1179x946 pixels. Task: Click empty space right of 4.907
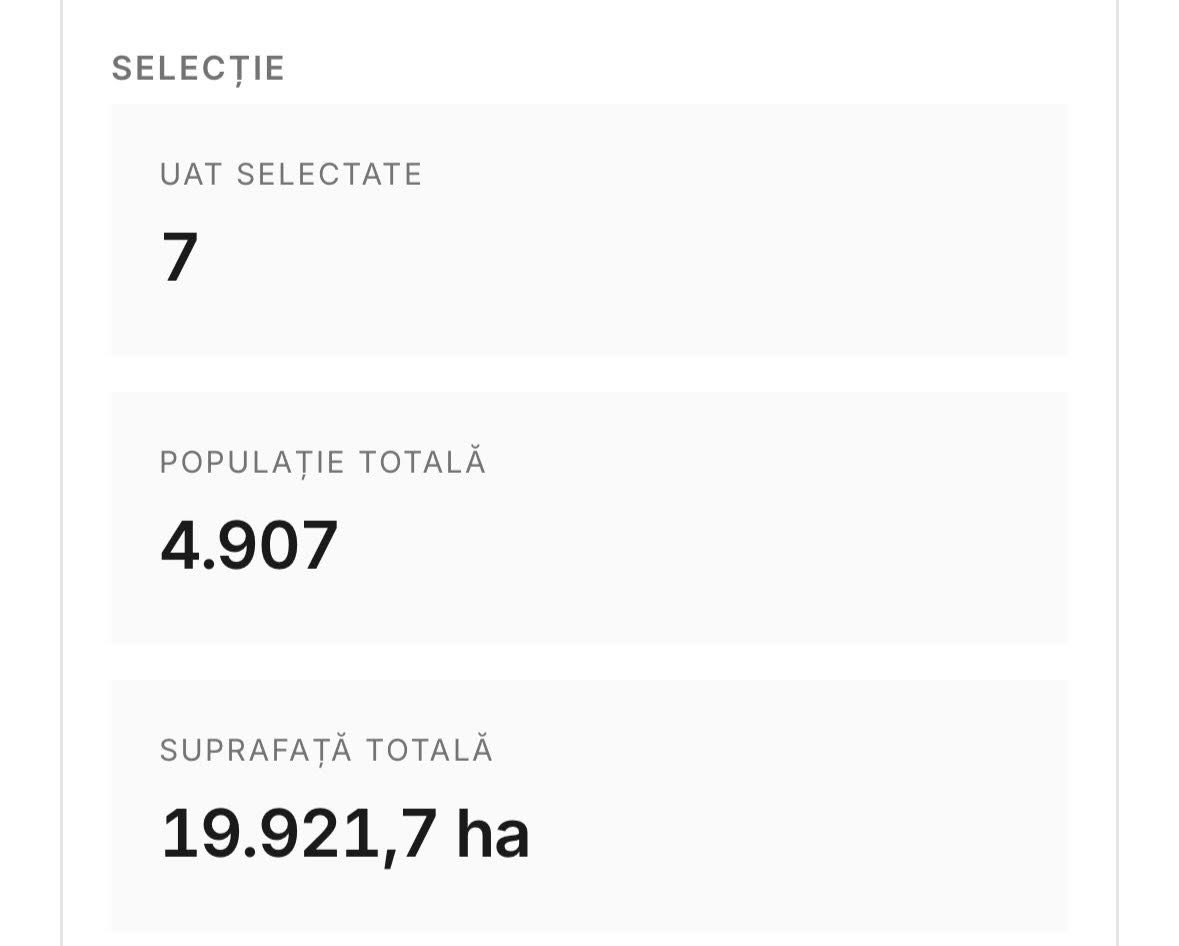700,546
